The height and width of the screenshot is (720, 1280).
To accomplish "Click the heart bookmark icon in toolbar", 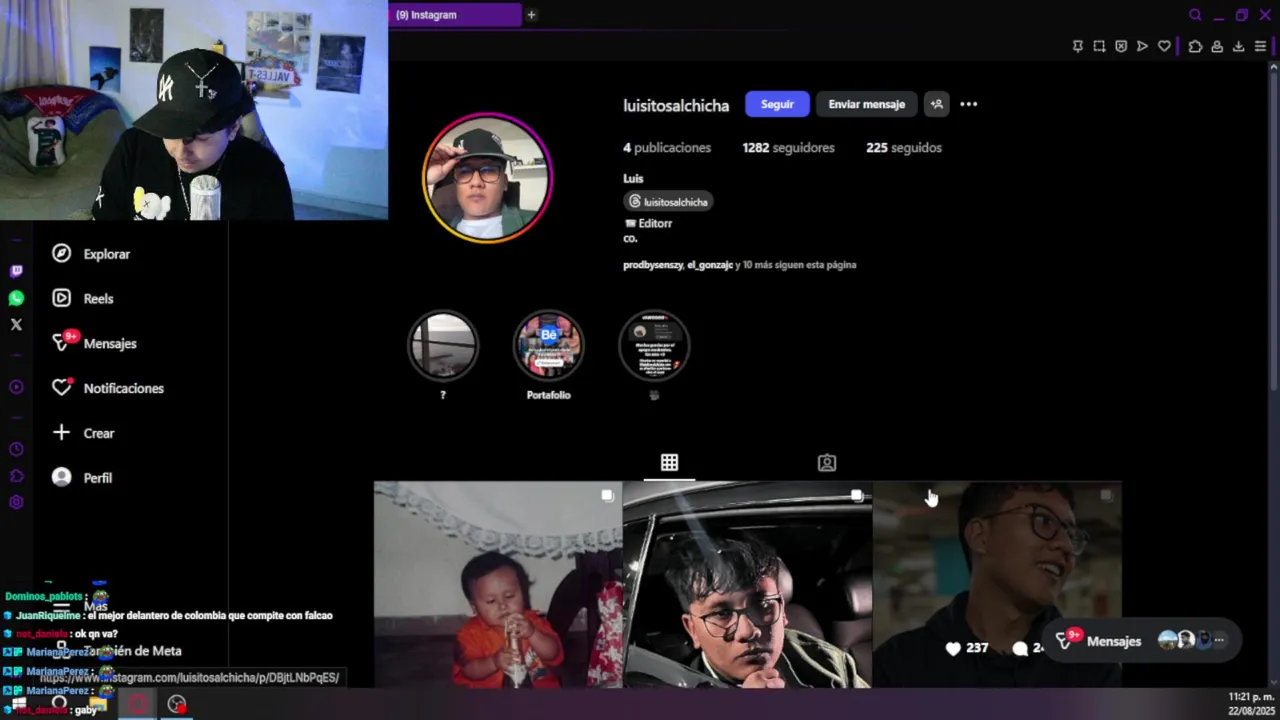I will tap(1164, 46).
